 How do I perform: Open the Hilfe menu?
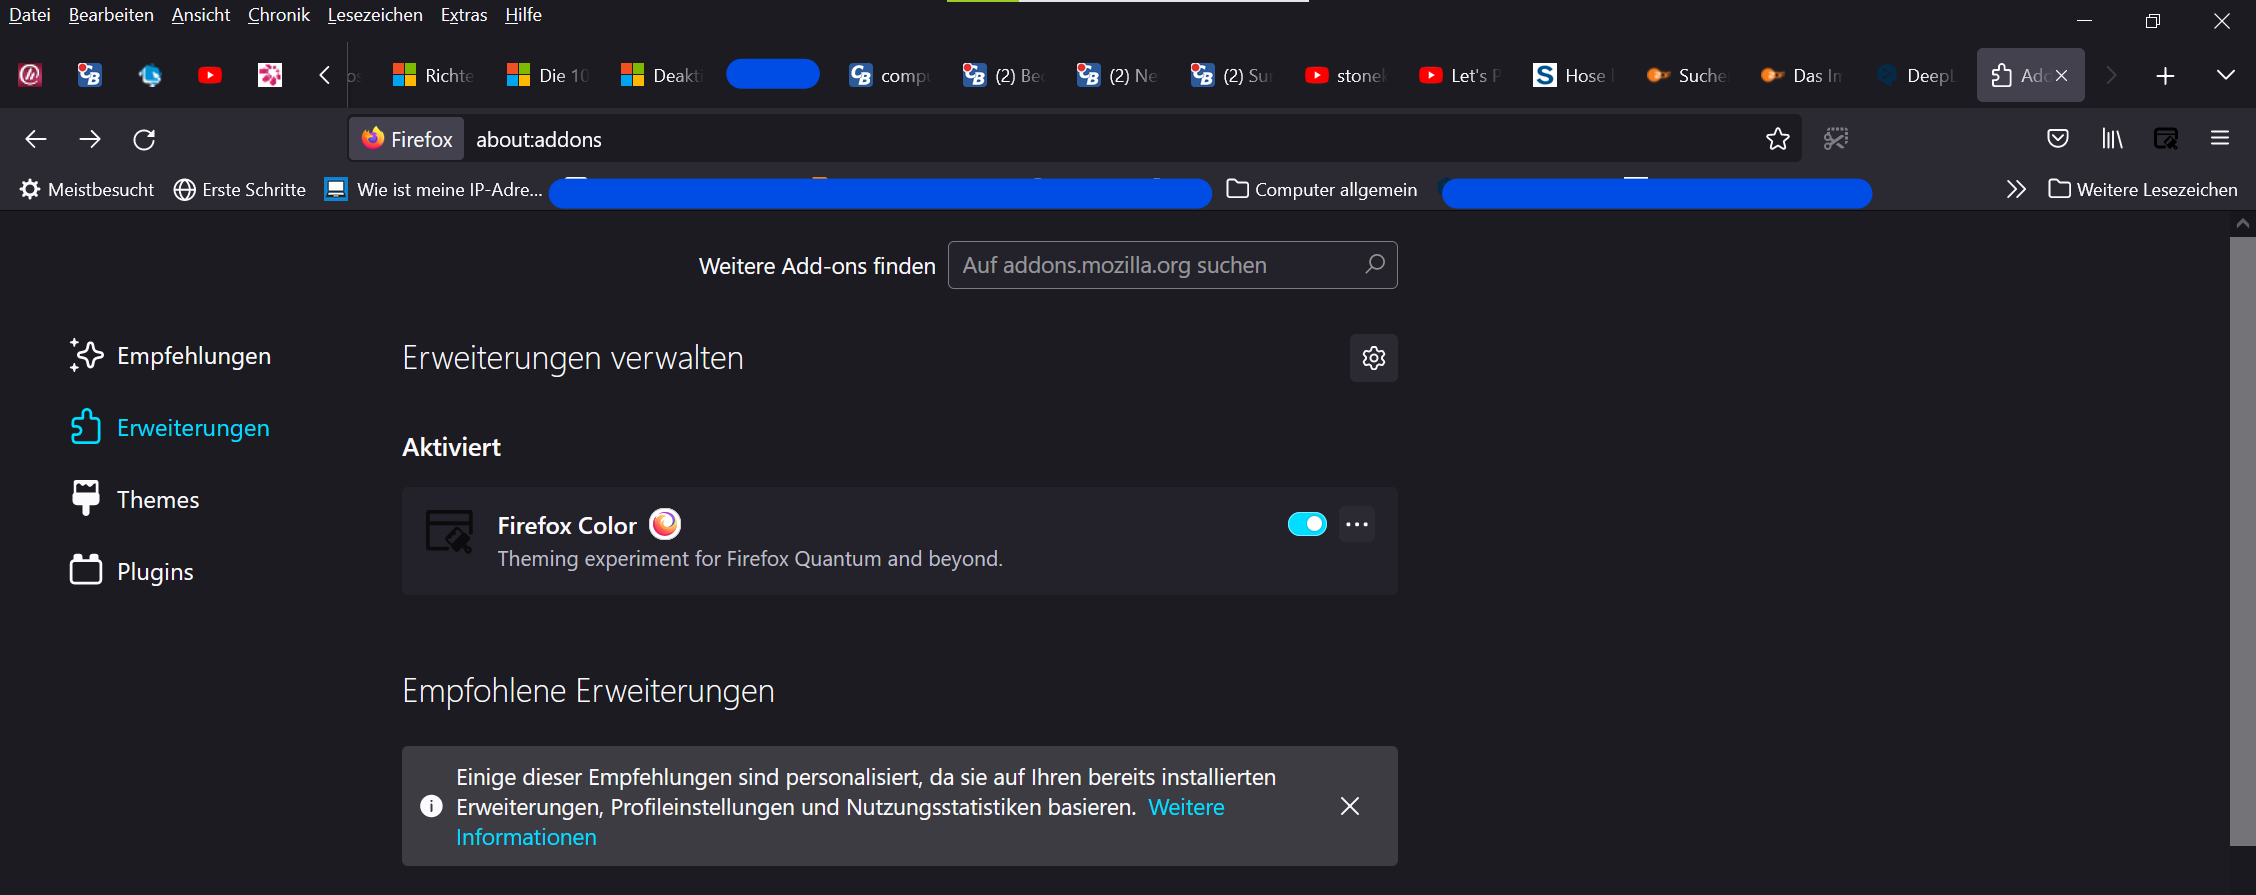click(x=523, y=15)
